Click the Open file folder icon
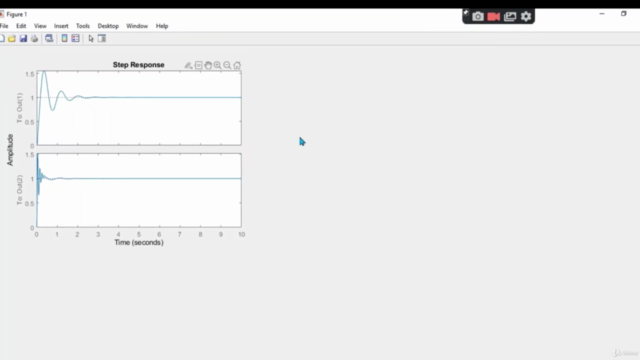This screenshot has height=360, width=640. click(12, 38)
